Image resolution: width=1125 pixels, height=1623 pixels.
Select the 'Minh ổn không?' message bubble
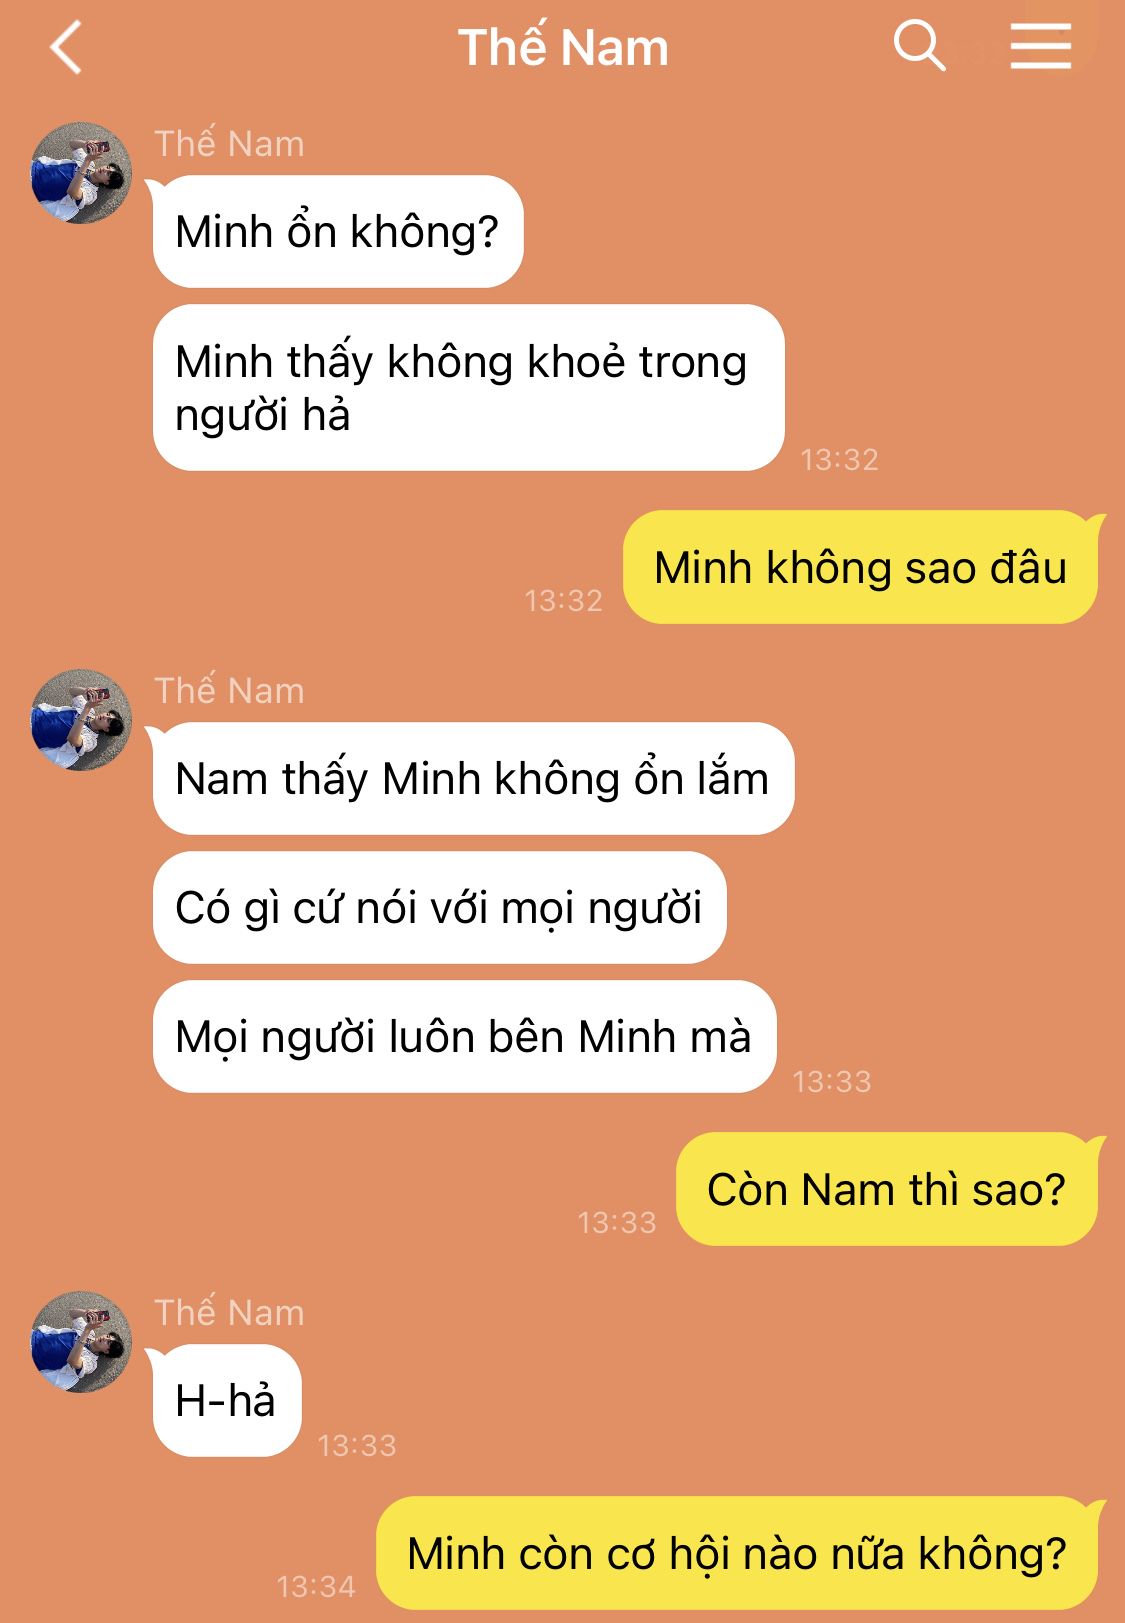[337, 231]
